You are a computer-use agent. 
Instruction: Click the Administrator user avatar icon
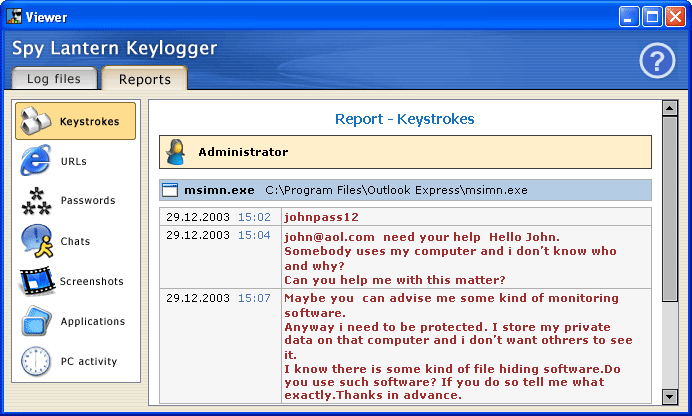coord(176,152)
